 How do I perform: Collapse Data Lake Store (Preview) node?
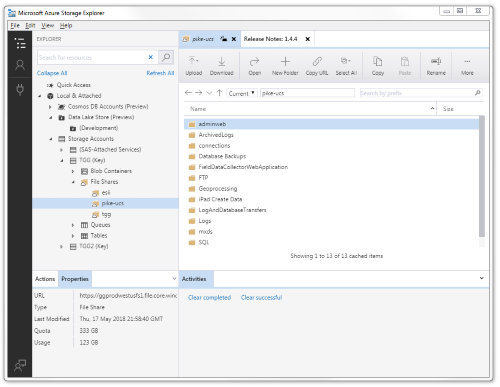[x=51, y=118]
